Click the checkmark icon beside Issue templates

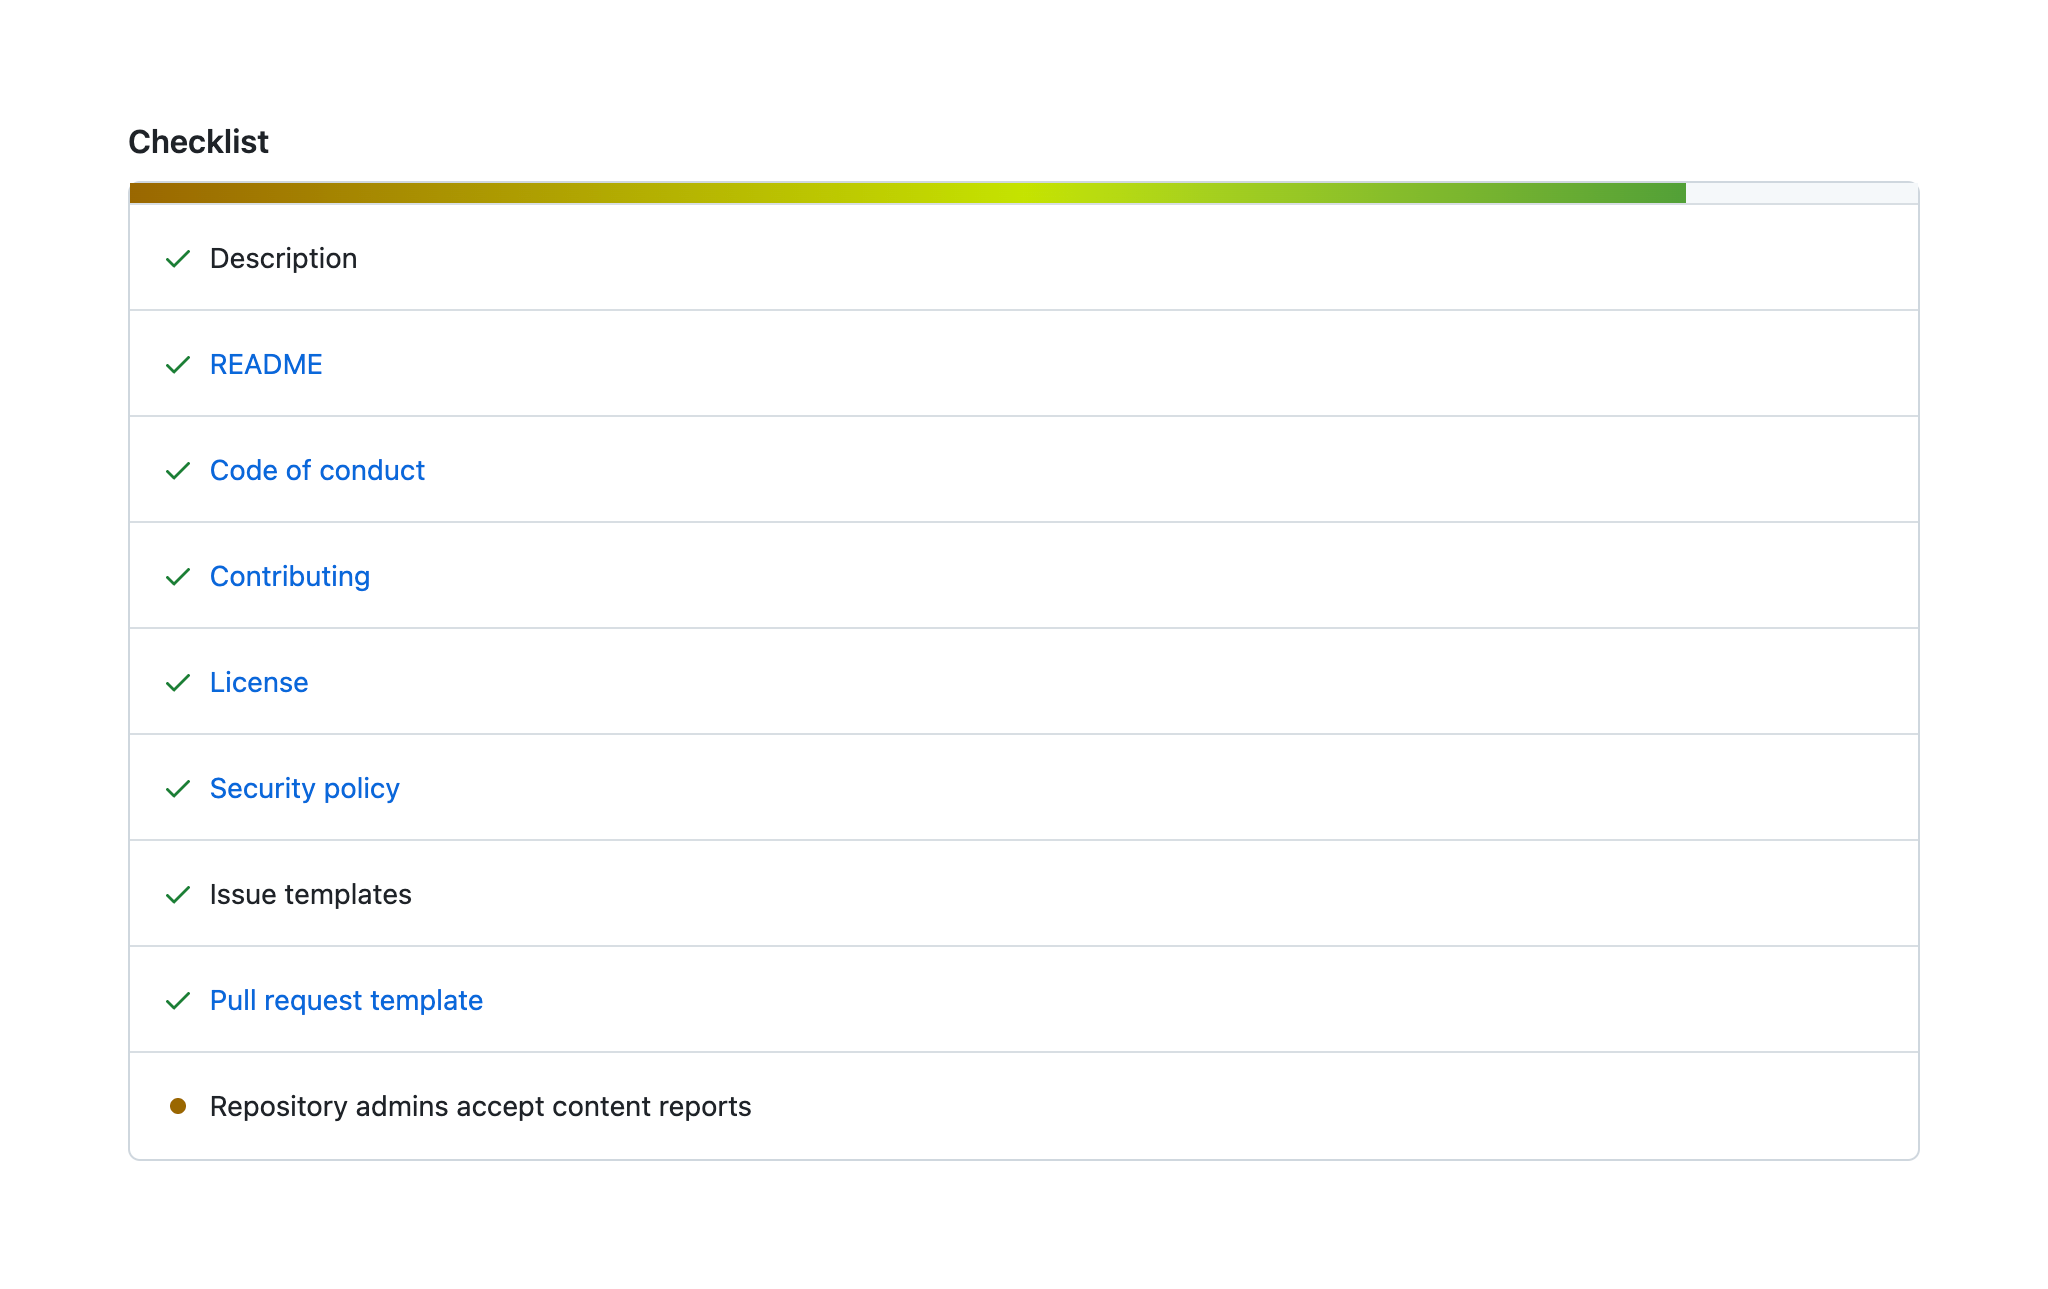[178, 895]
